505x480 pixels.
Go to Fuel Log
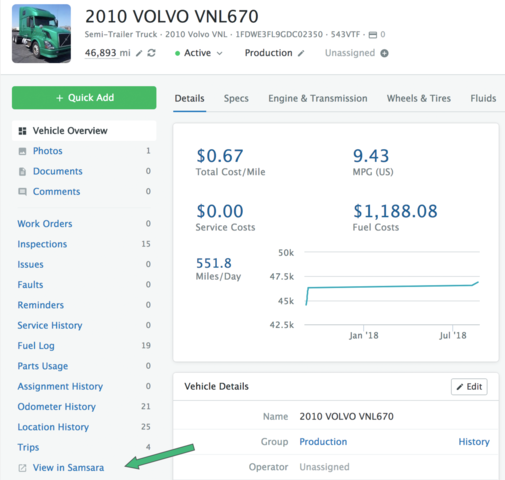tap(36, 346)
